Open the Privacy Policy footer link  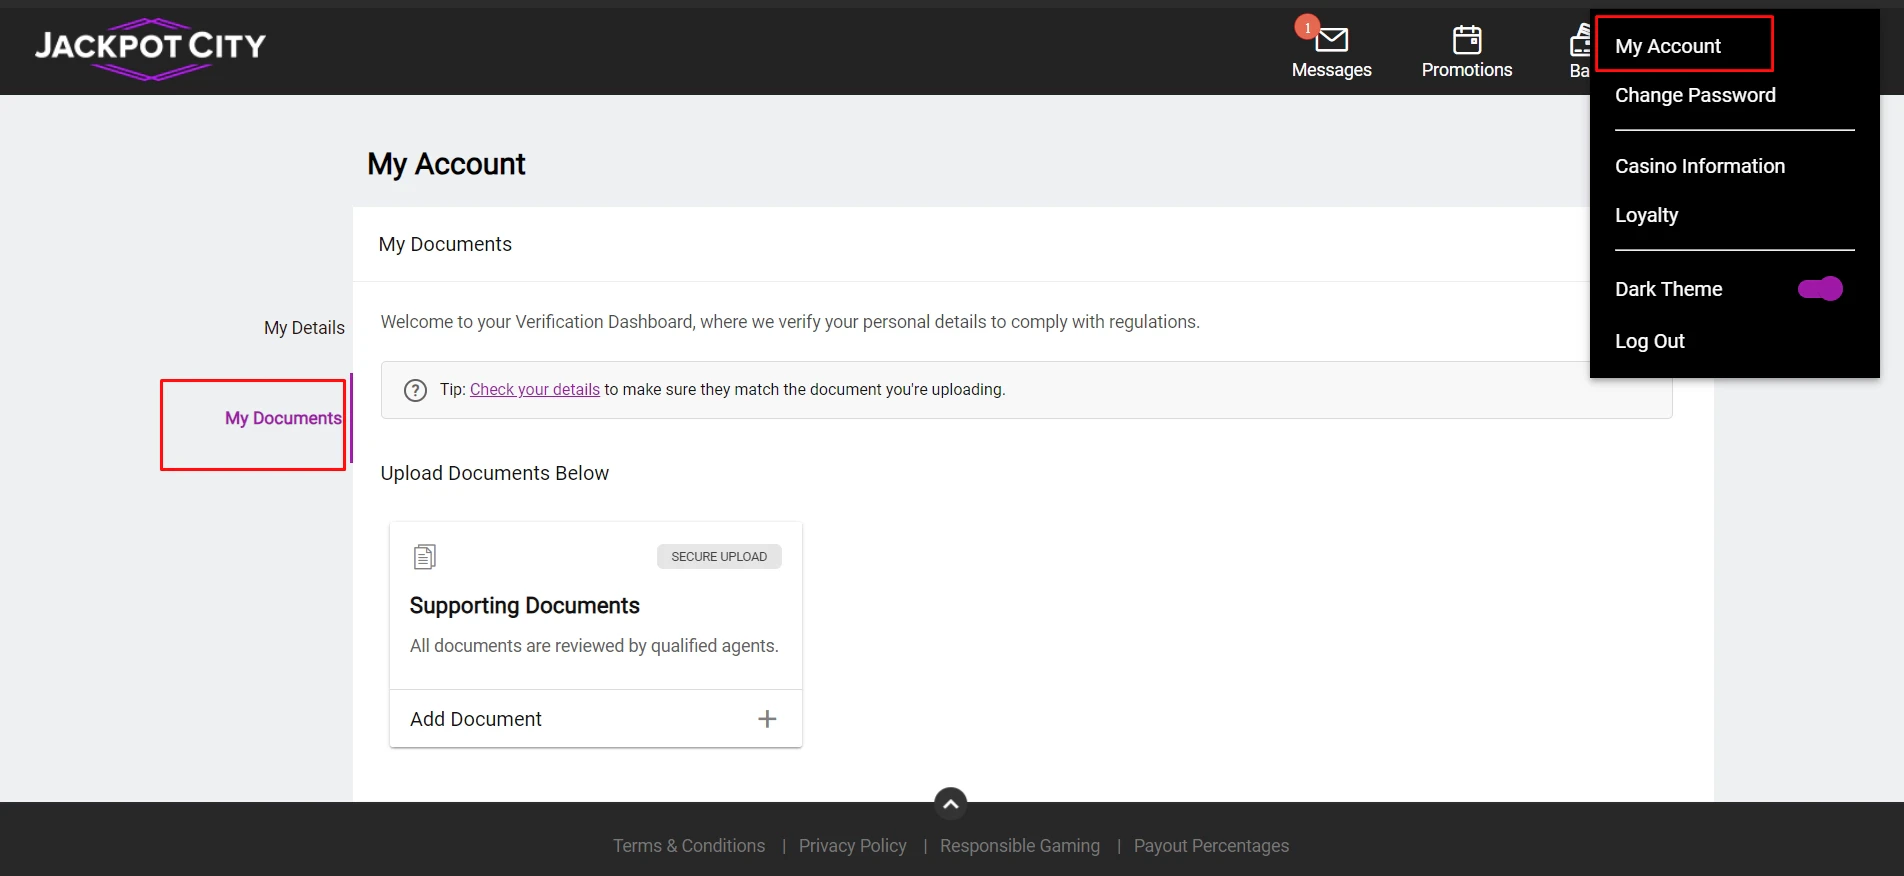853,846
